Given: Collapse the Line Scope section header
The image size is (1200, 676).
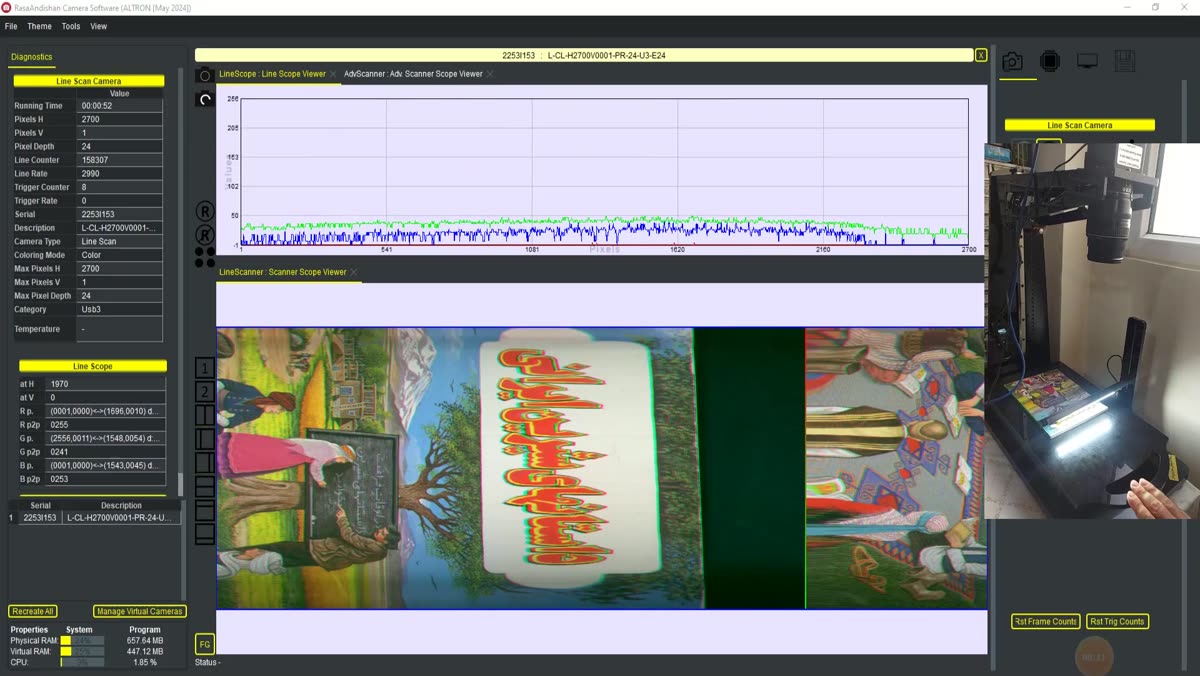Looking at the screenshot, I should coord(93,366).
